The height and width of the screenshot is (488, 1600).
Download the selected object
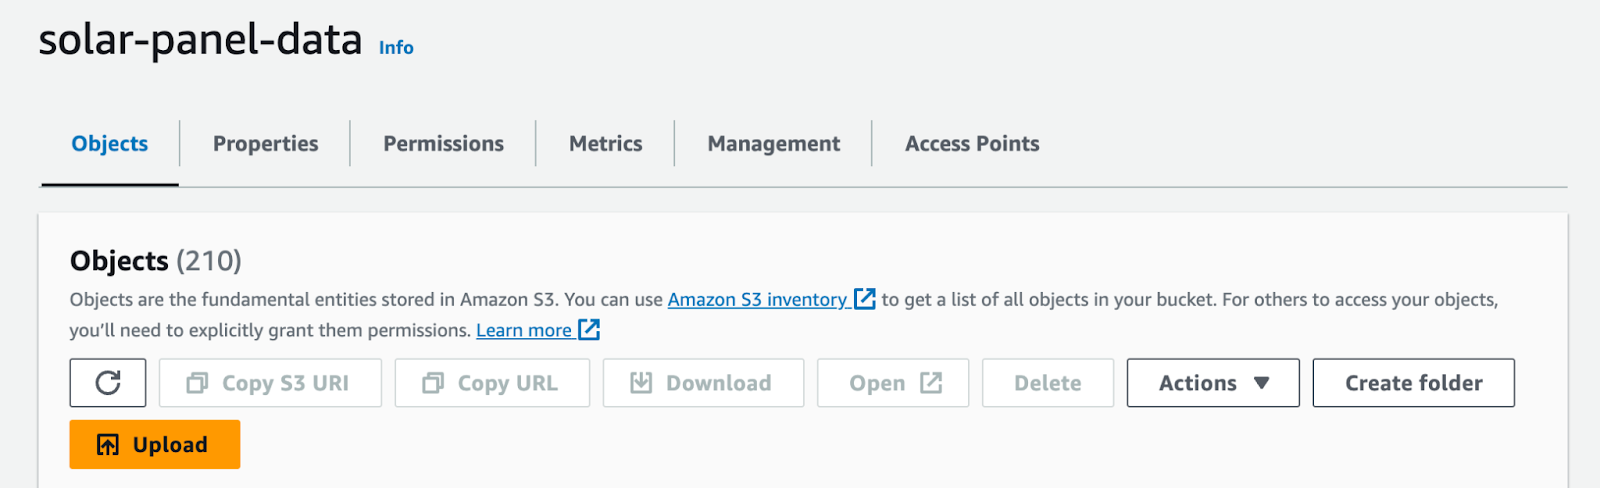[703, 383]
